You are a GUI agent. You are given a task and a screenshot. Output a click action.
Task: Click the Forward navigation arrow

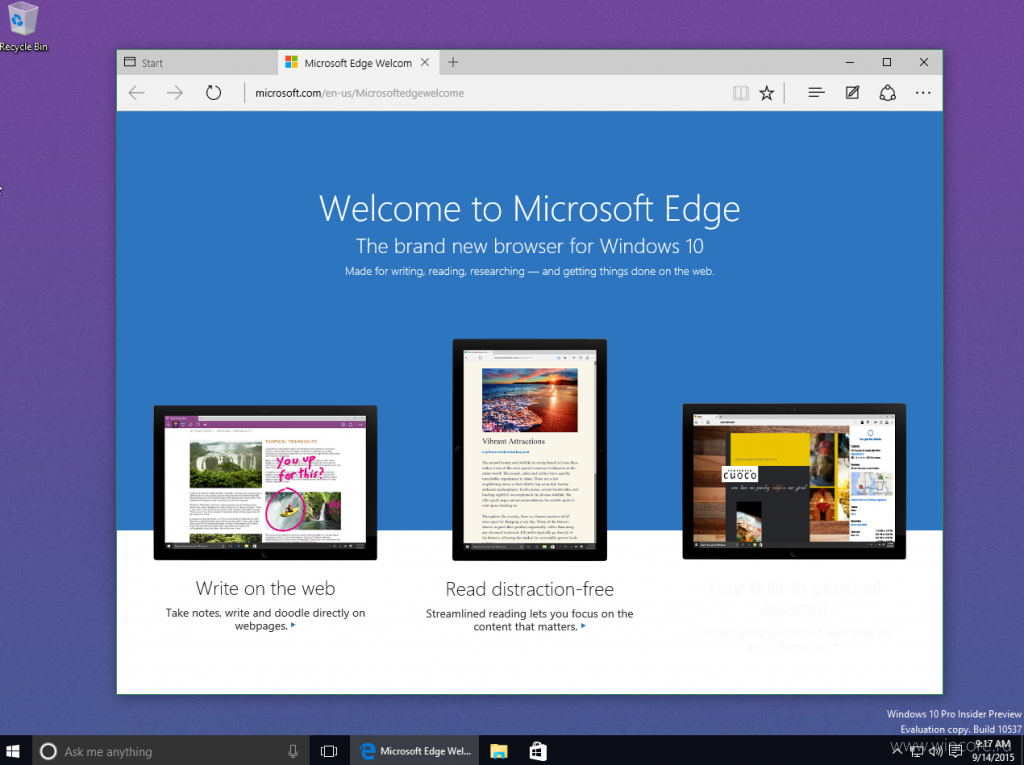pos(174,93)
